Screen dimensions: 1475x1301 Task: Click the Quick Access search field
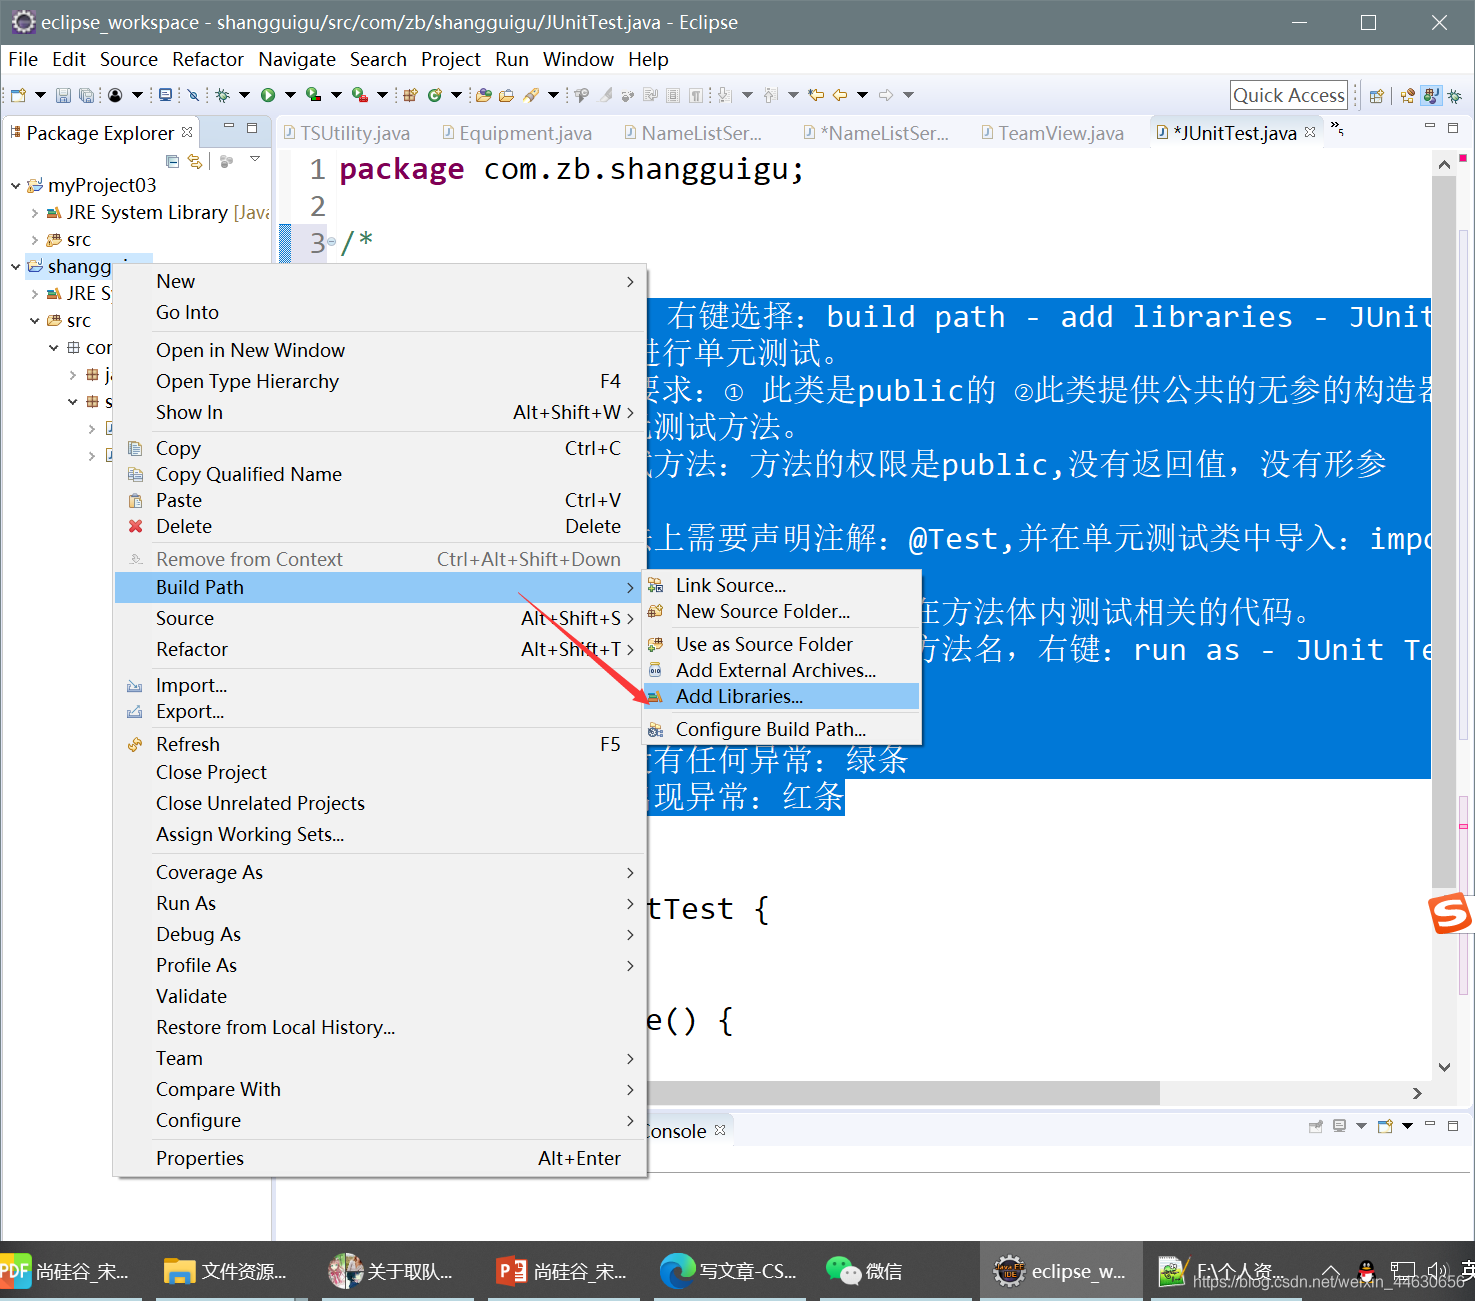[1288, 96]
